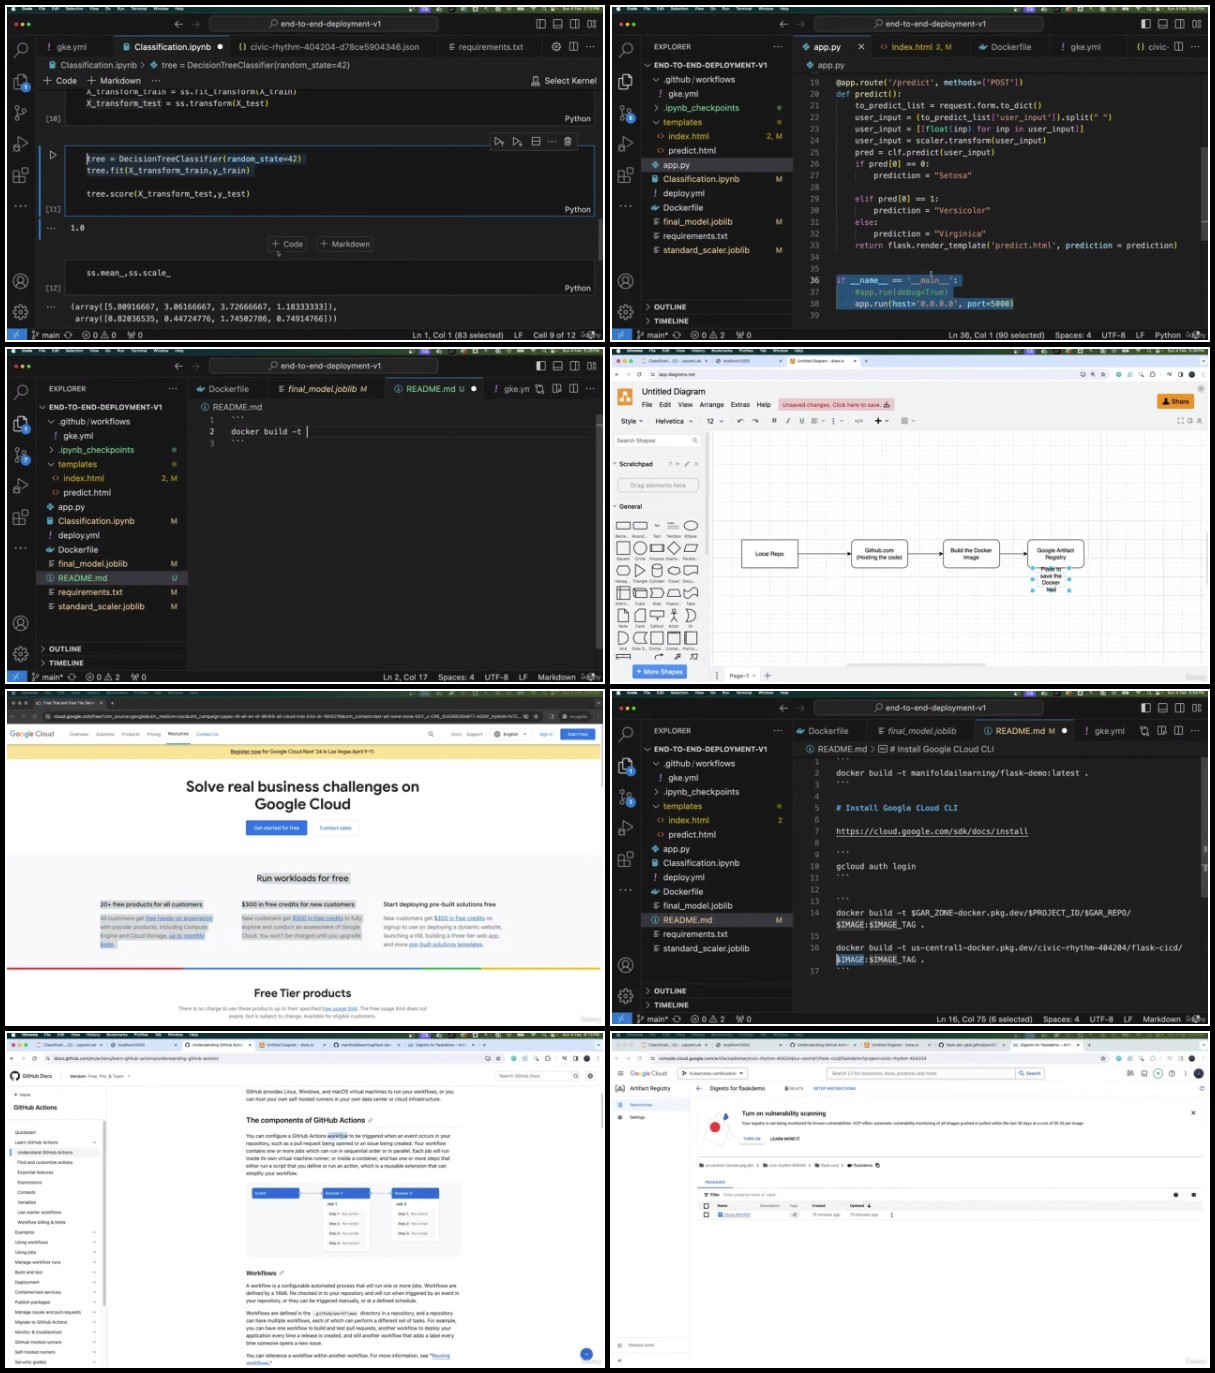The image size is (1215, 1373).
Task: Tick the header select-all checkbox in digests table
Action: [706, 1206]
